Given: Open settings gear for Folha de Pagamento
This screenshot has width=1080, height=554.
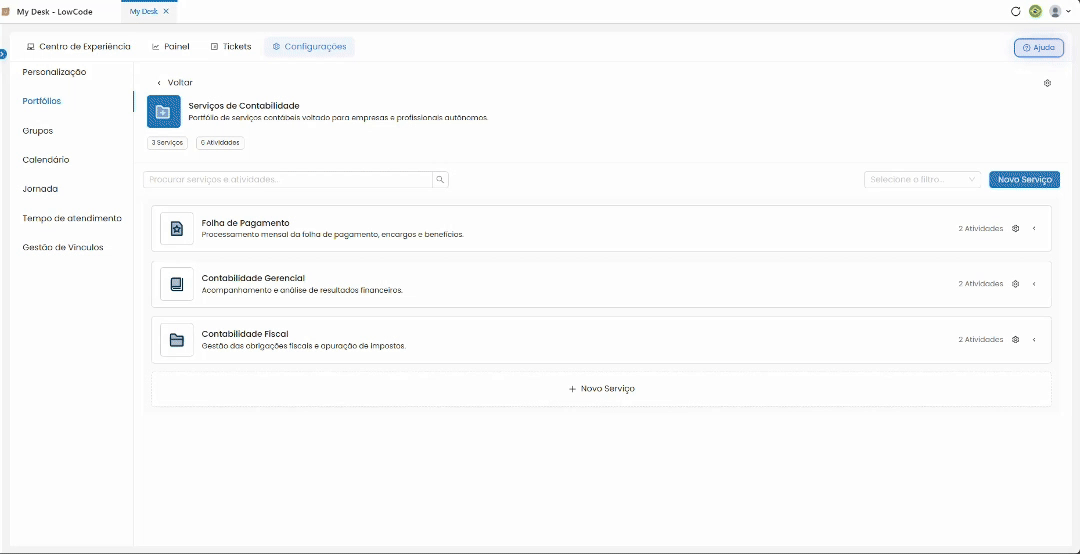Looking at the screenshot, I should point(1015,229).
